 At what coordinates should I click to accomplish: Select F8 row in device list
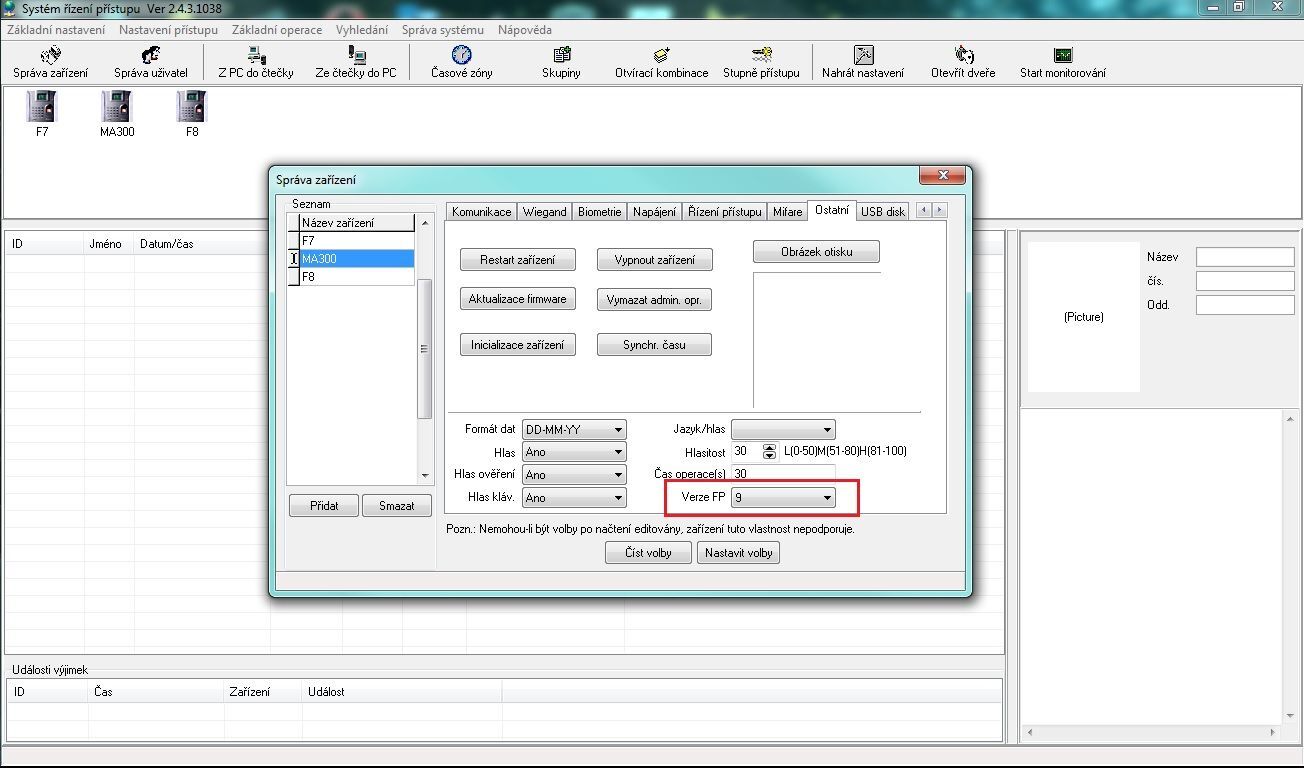click(x=351, y=277)
